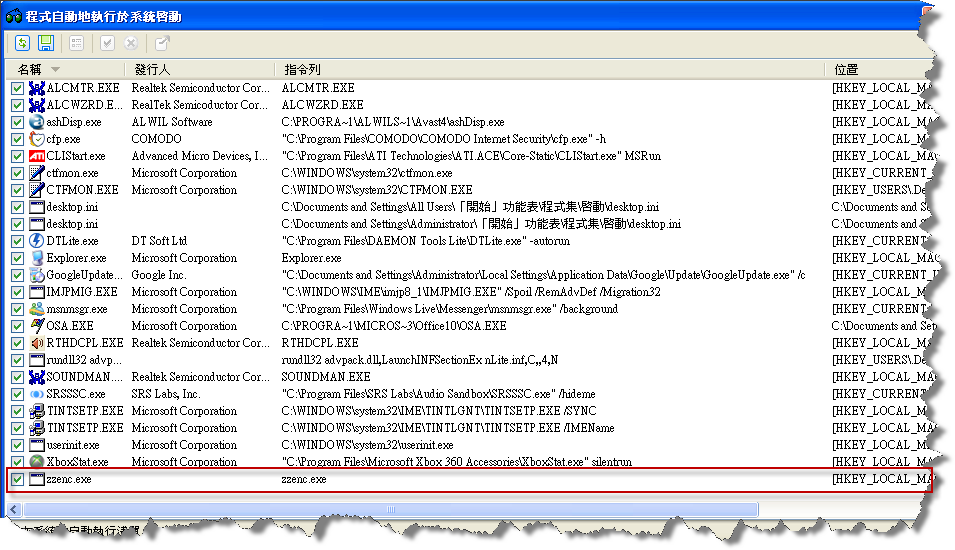Select the uppercase CTFMON.EXE pen icon
Screen dimensions: 955x550
(37, 190)
